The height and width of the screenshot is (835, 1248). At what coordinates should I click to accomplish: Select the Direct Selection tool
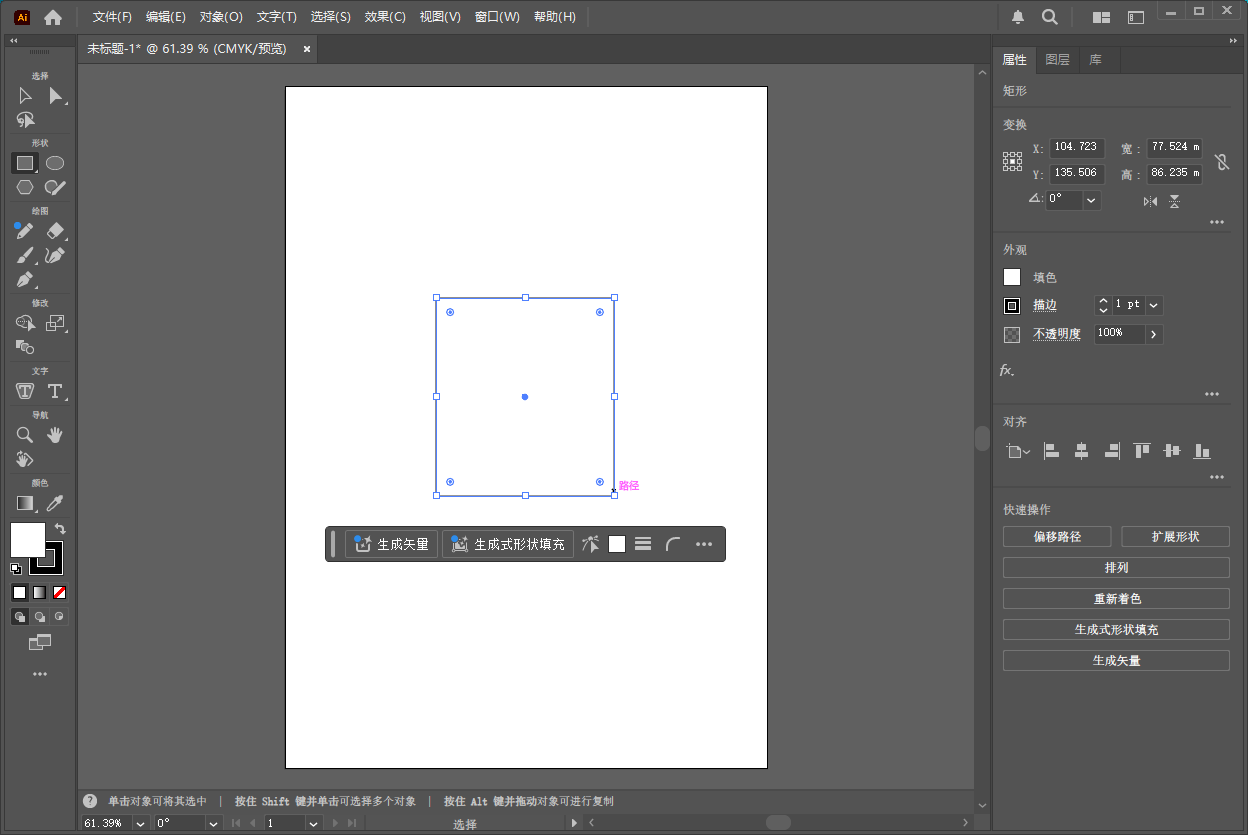click(55, 95)
